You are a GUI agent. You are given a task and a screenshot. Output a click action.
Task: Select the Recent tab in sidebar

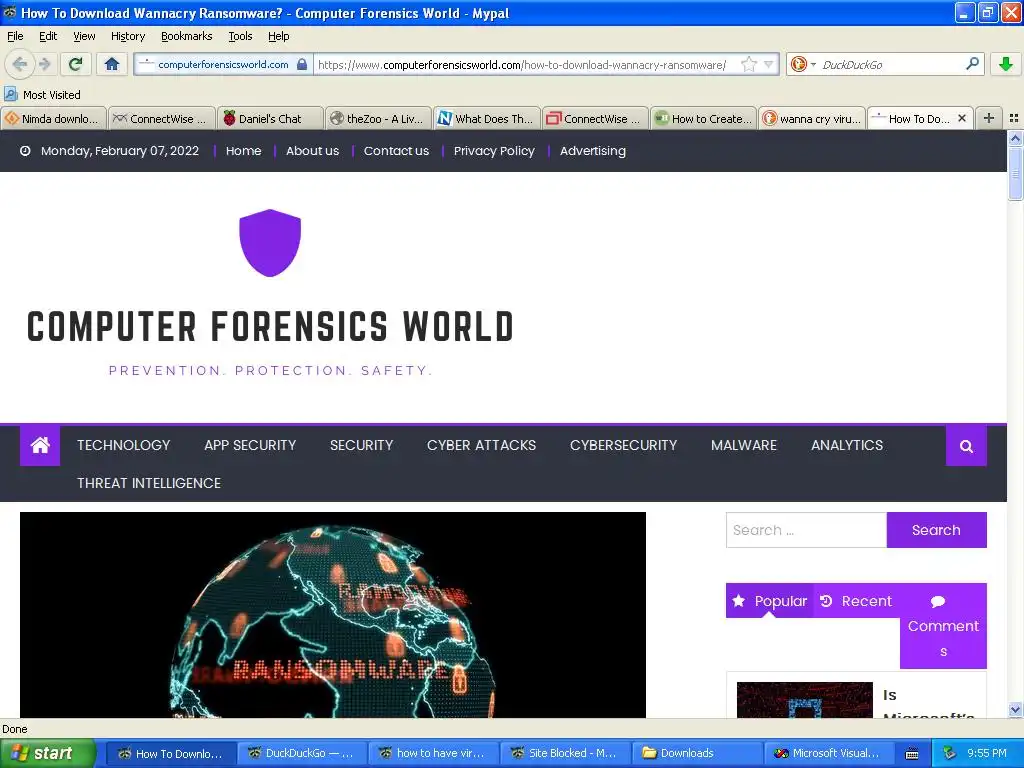click(856, 601)
